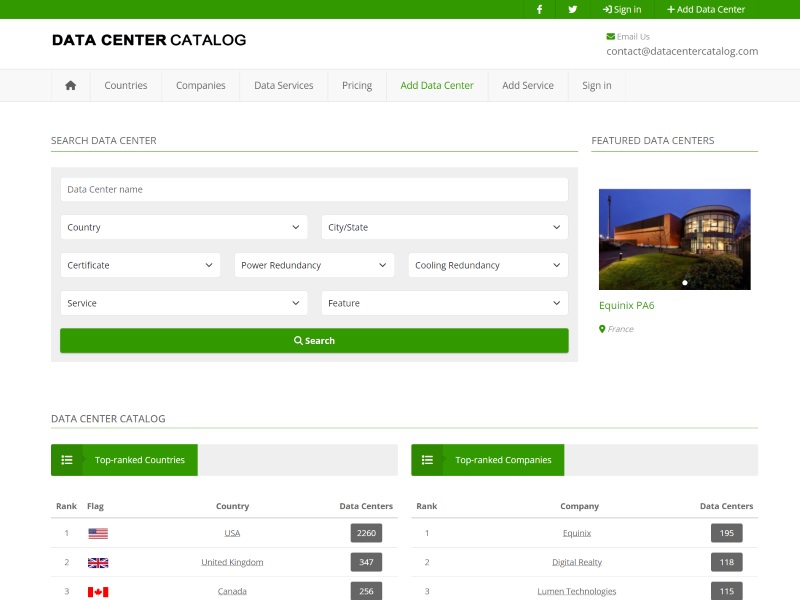Screen dimensions: 800x600
Task: Click the Top-ranked Companies list icon
Action: pyautogui.click(x=427, y=460)
